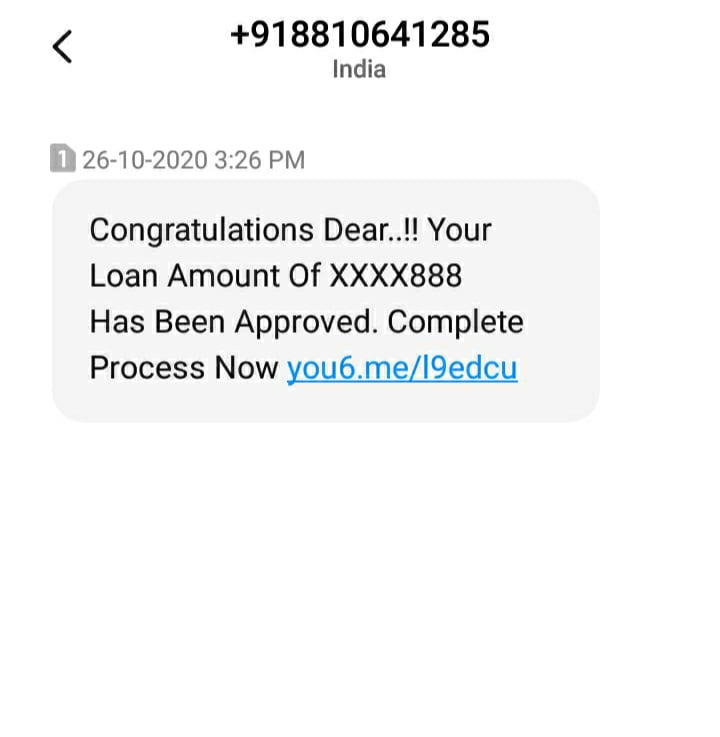720x737 pixels.
Task: Tap the words Loan Amount Of
Action: pos(204,276)
